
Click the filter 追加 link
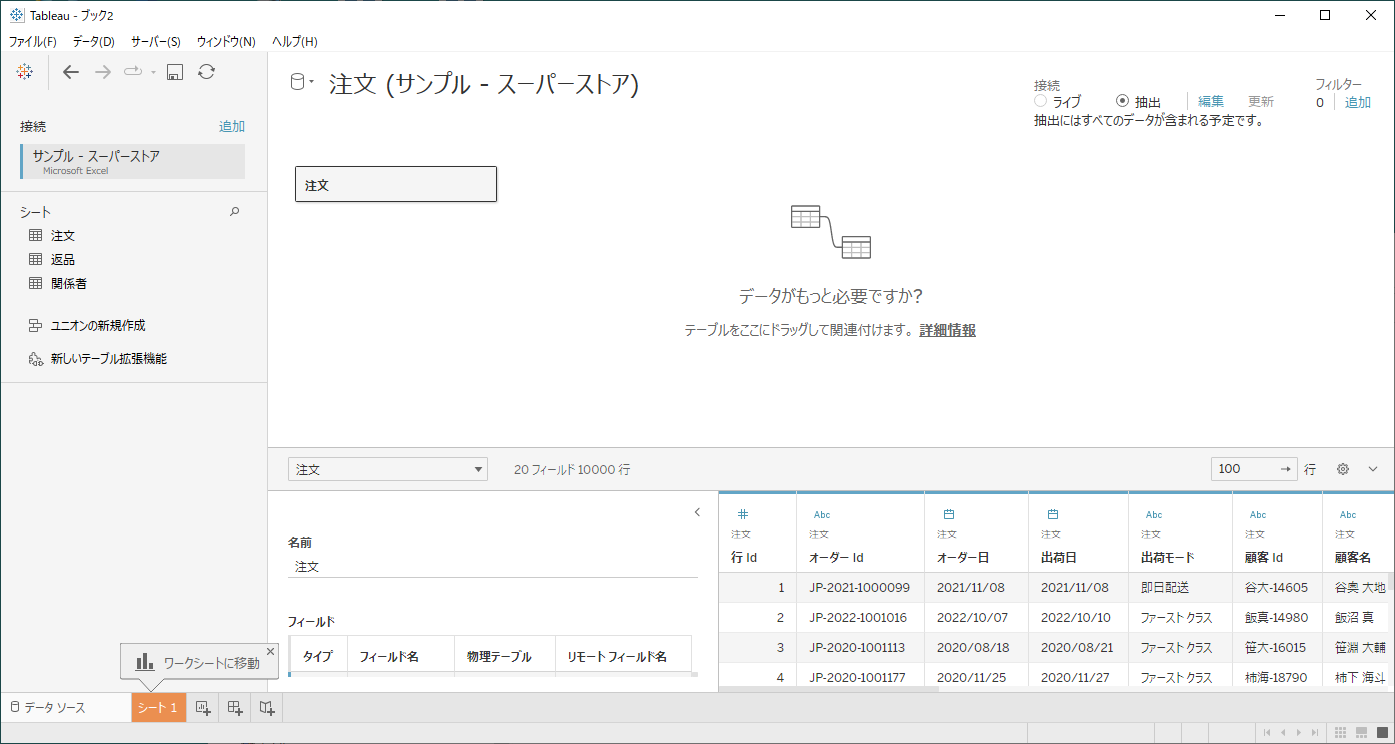pos(1358,102)
